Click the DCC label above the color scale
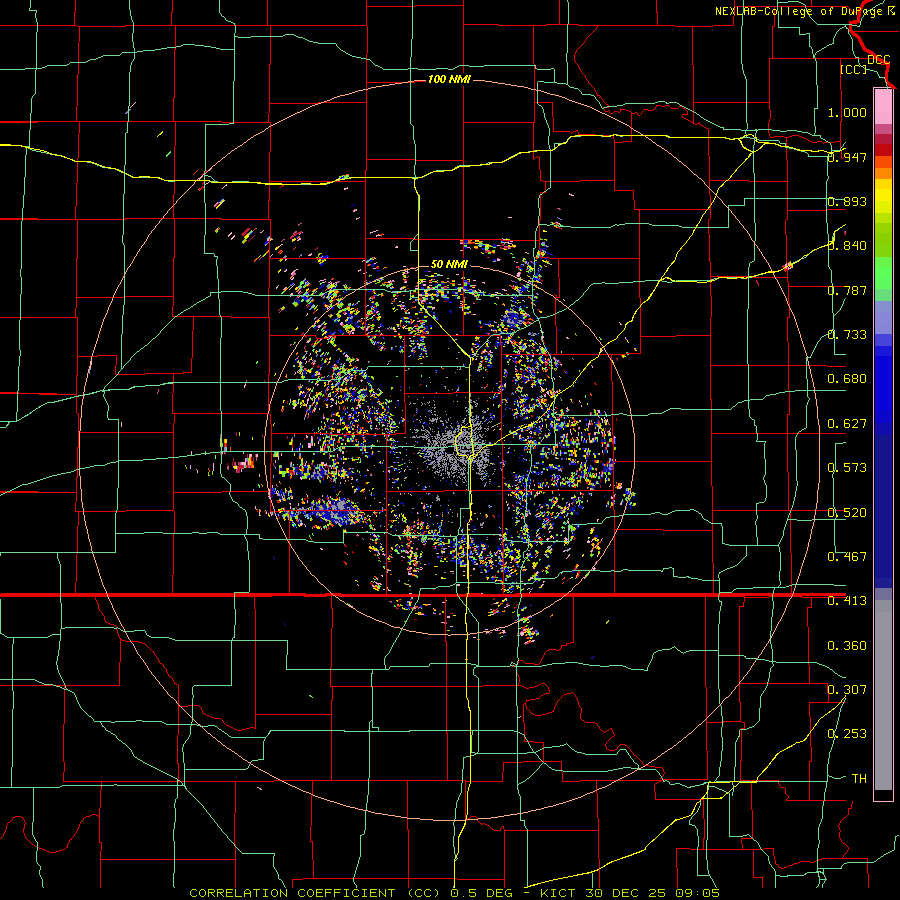 pyautogui.click(x=879, y=60)
